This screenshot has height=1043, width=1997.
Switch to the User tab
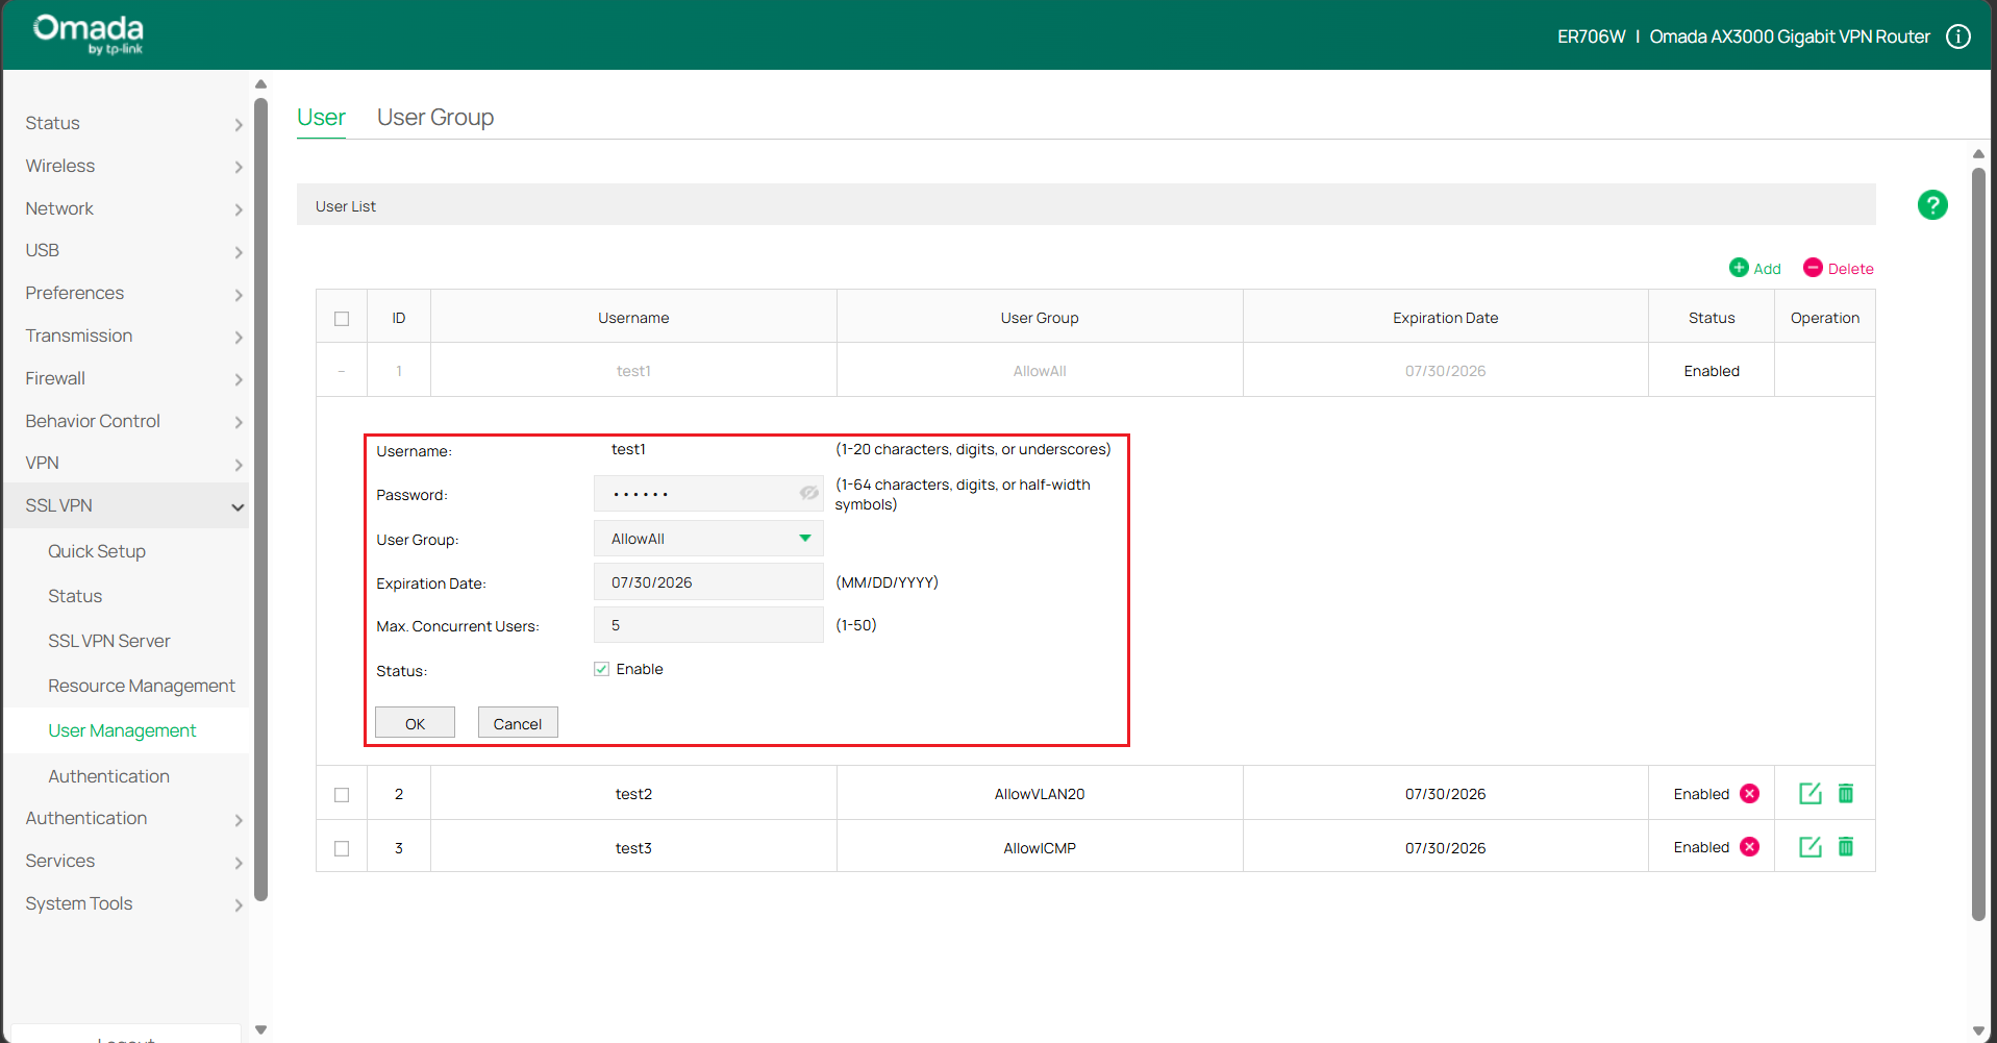(321, 117)
